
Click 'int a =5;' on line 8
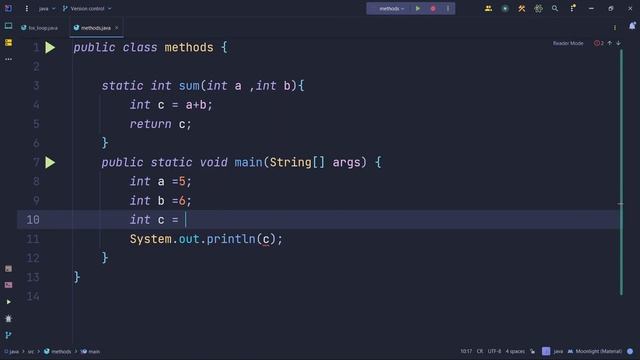pos(160,182)
